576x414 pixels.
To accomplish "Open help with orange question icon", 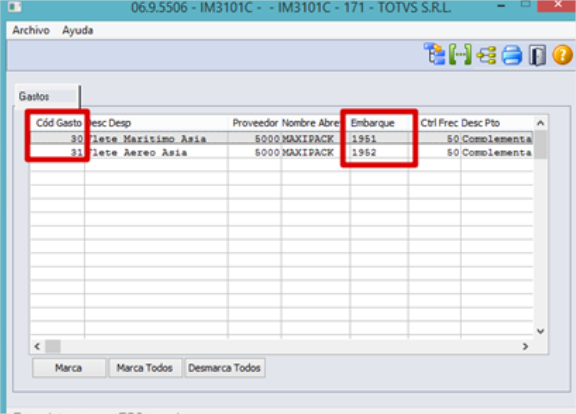I will 562,55.
